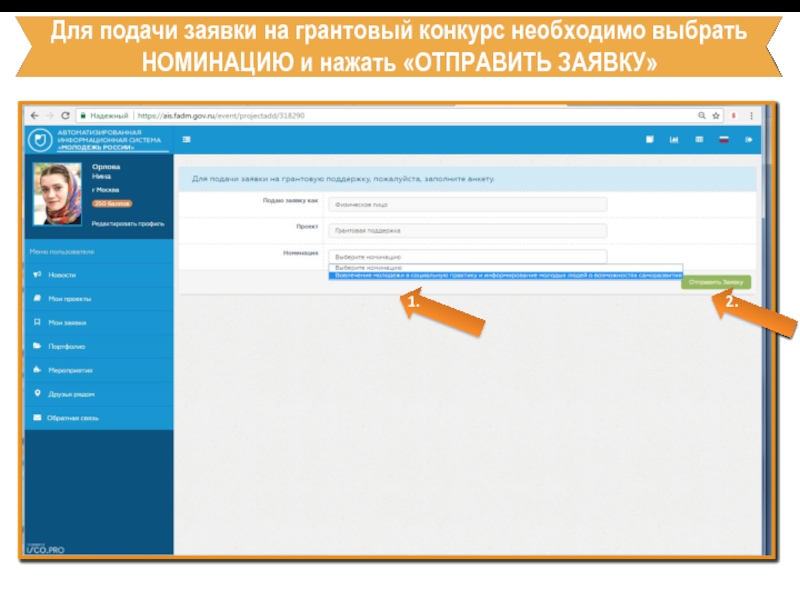Click the hamburger menu icon in header
Image resolution: width=800 pixels, height=600 pixels.
[186, 139]
